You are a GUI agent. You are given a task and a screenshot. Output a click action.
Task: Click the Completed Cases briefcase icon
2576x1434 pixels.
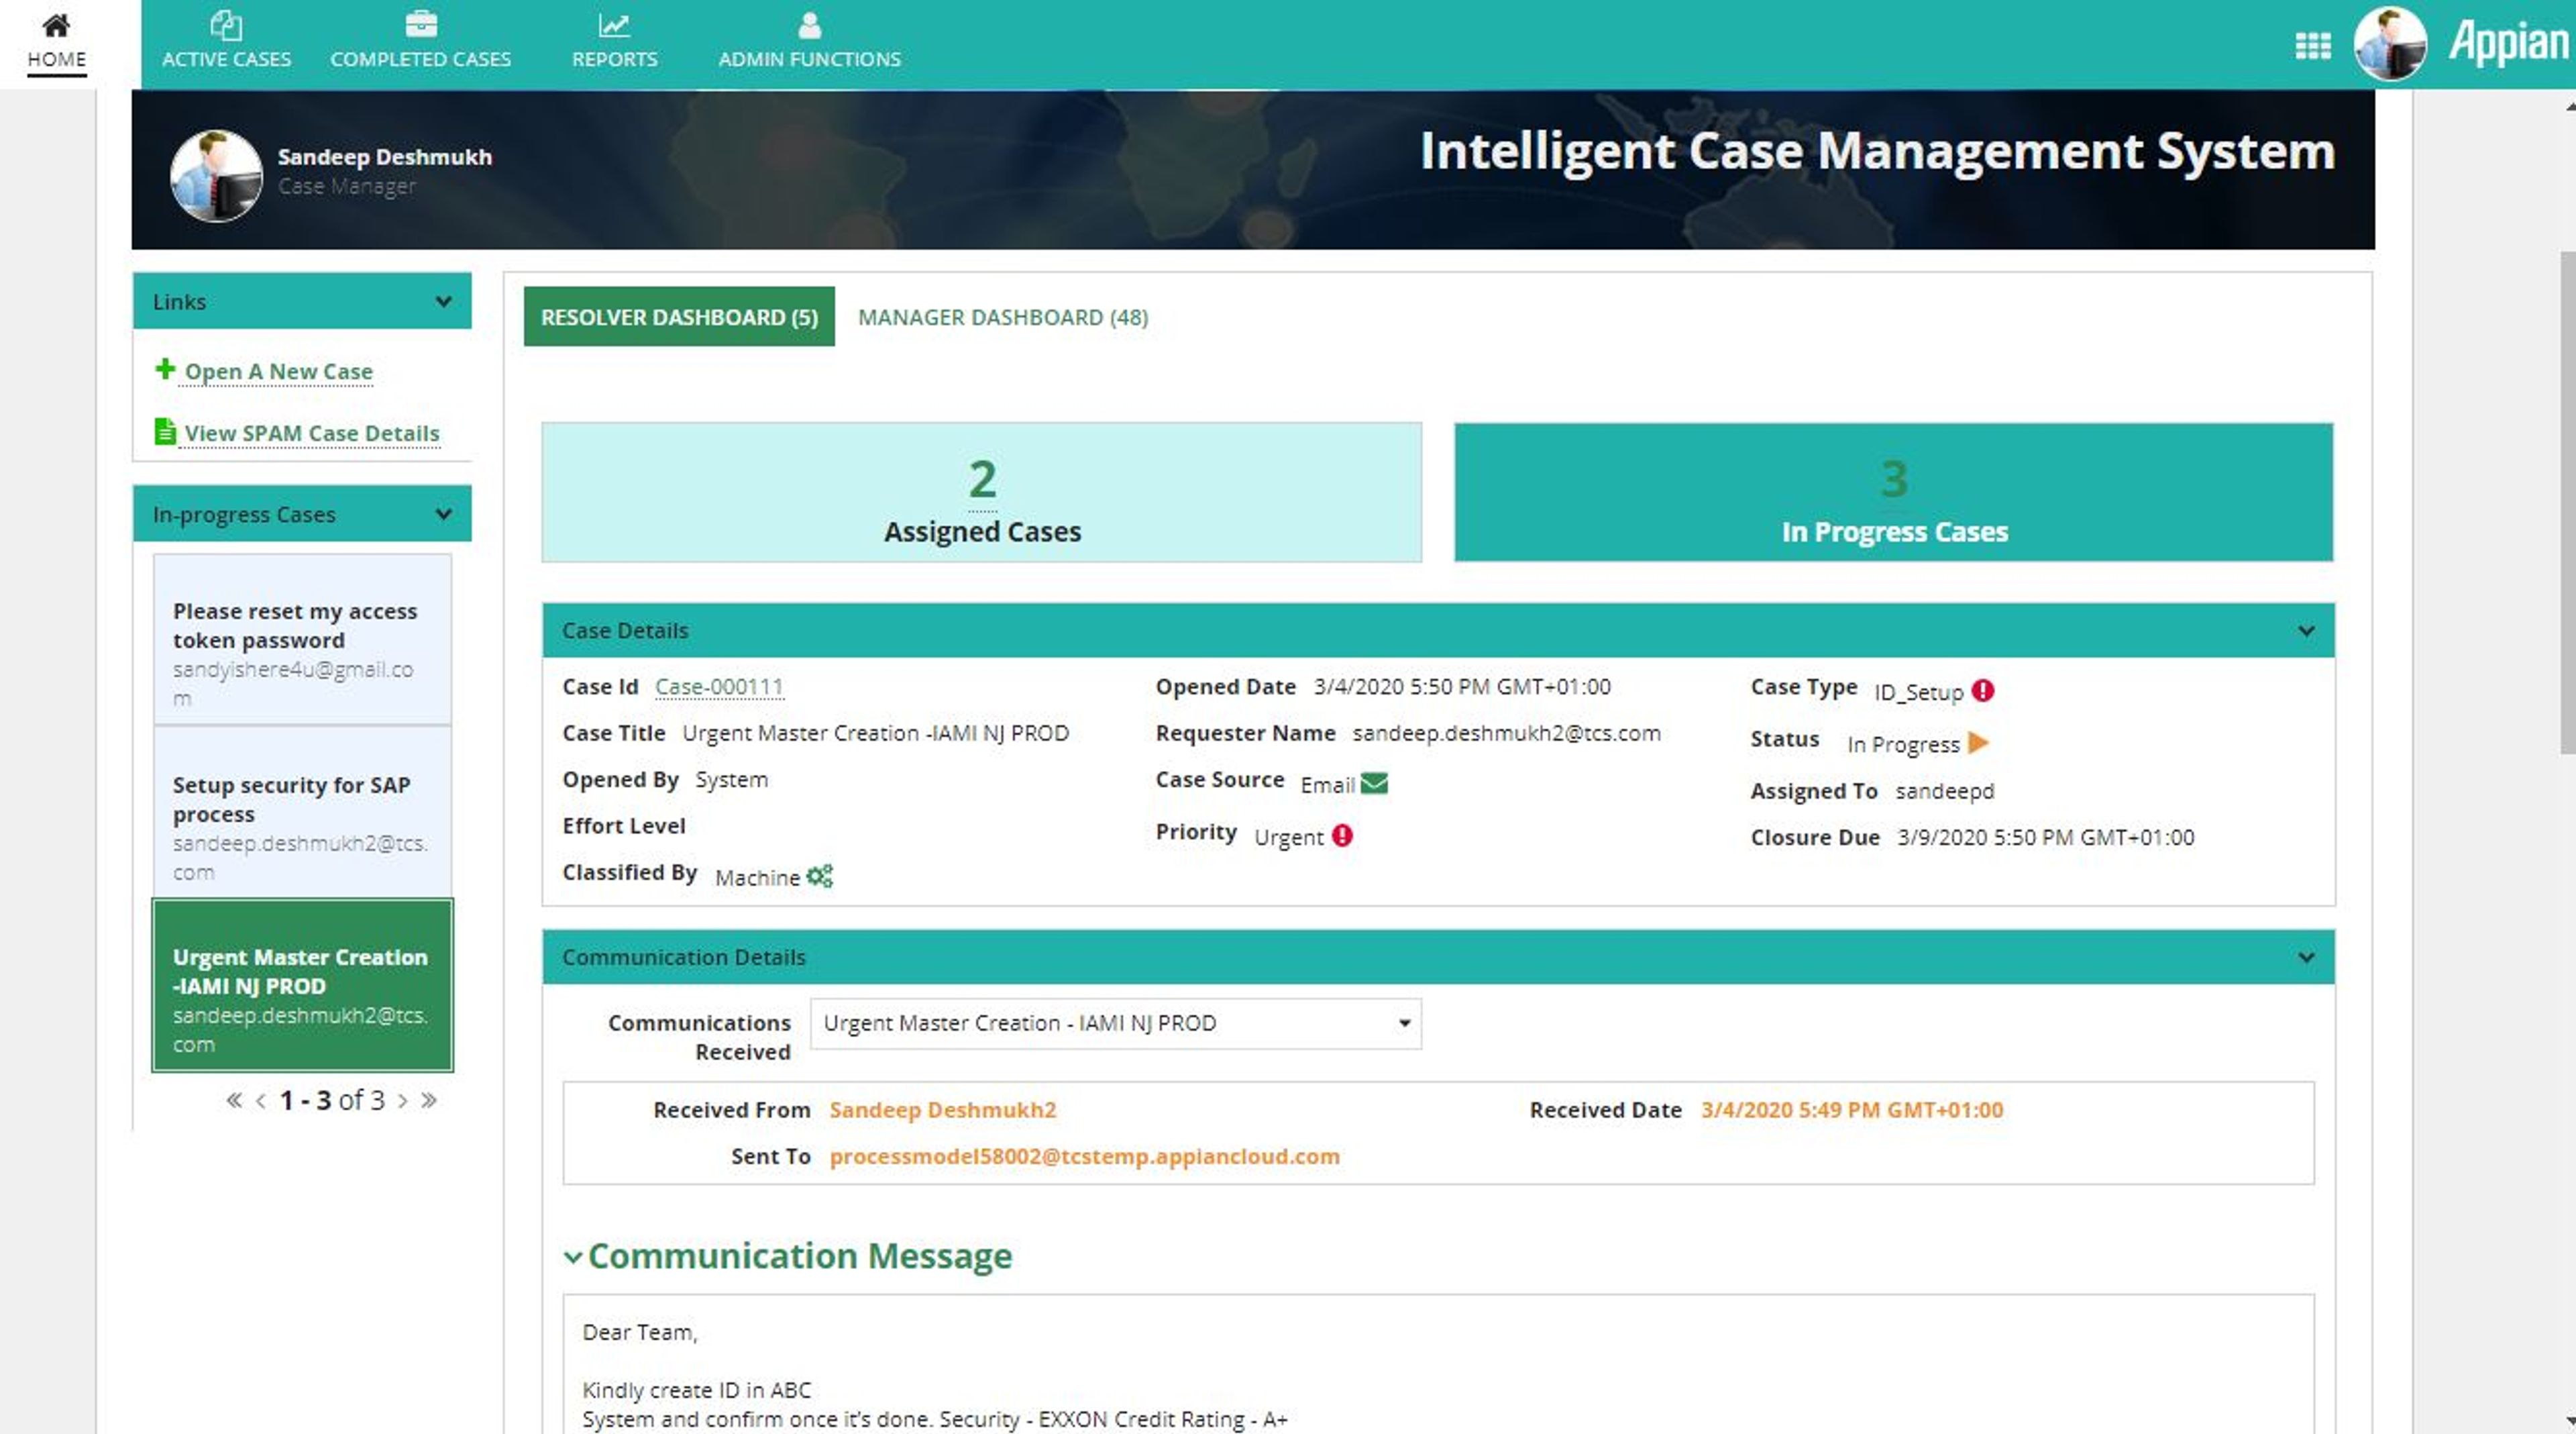tap(421, 24)
